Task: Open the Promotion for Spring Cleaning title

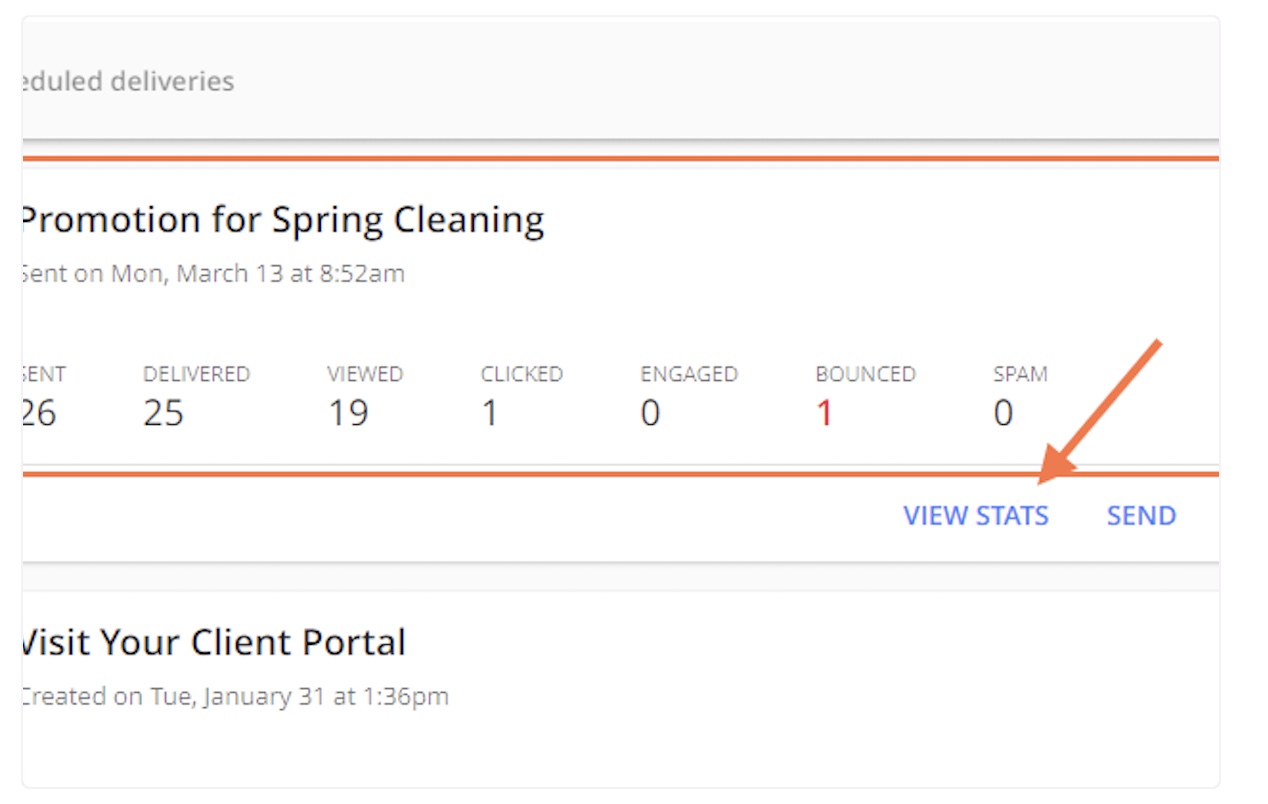Action: click(x=283, y=221)
